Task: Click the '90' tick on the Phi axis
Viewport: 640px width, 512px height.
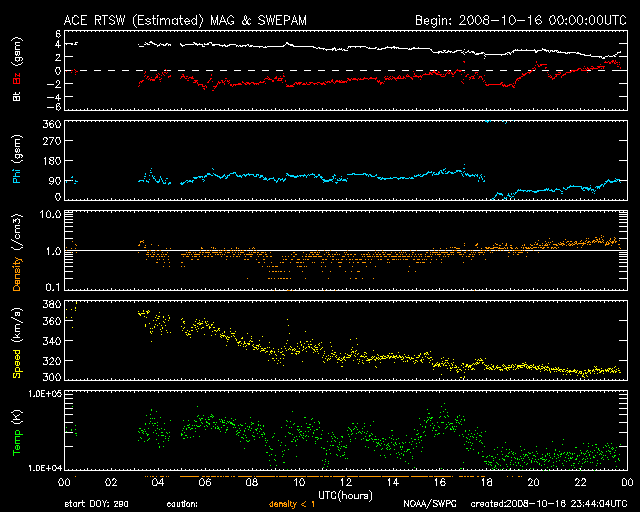Action: point(55,181)
